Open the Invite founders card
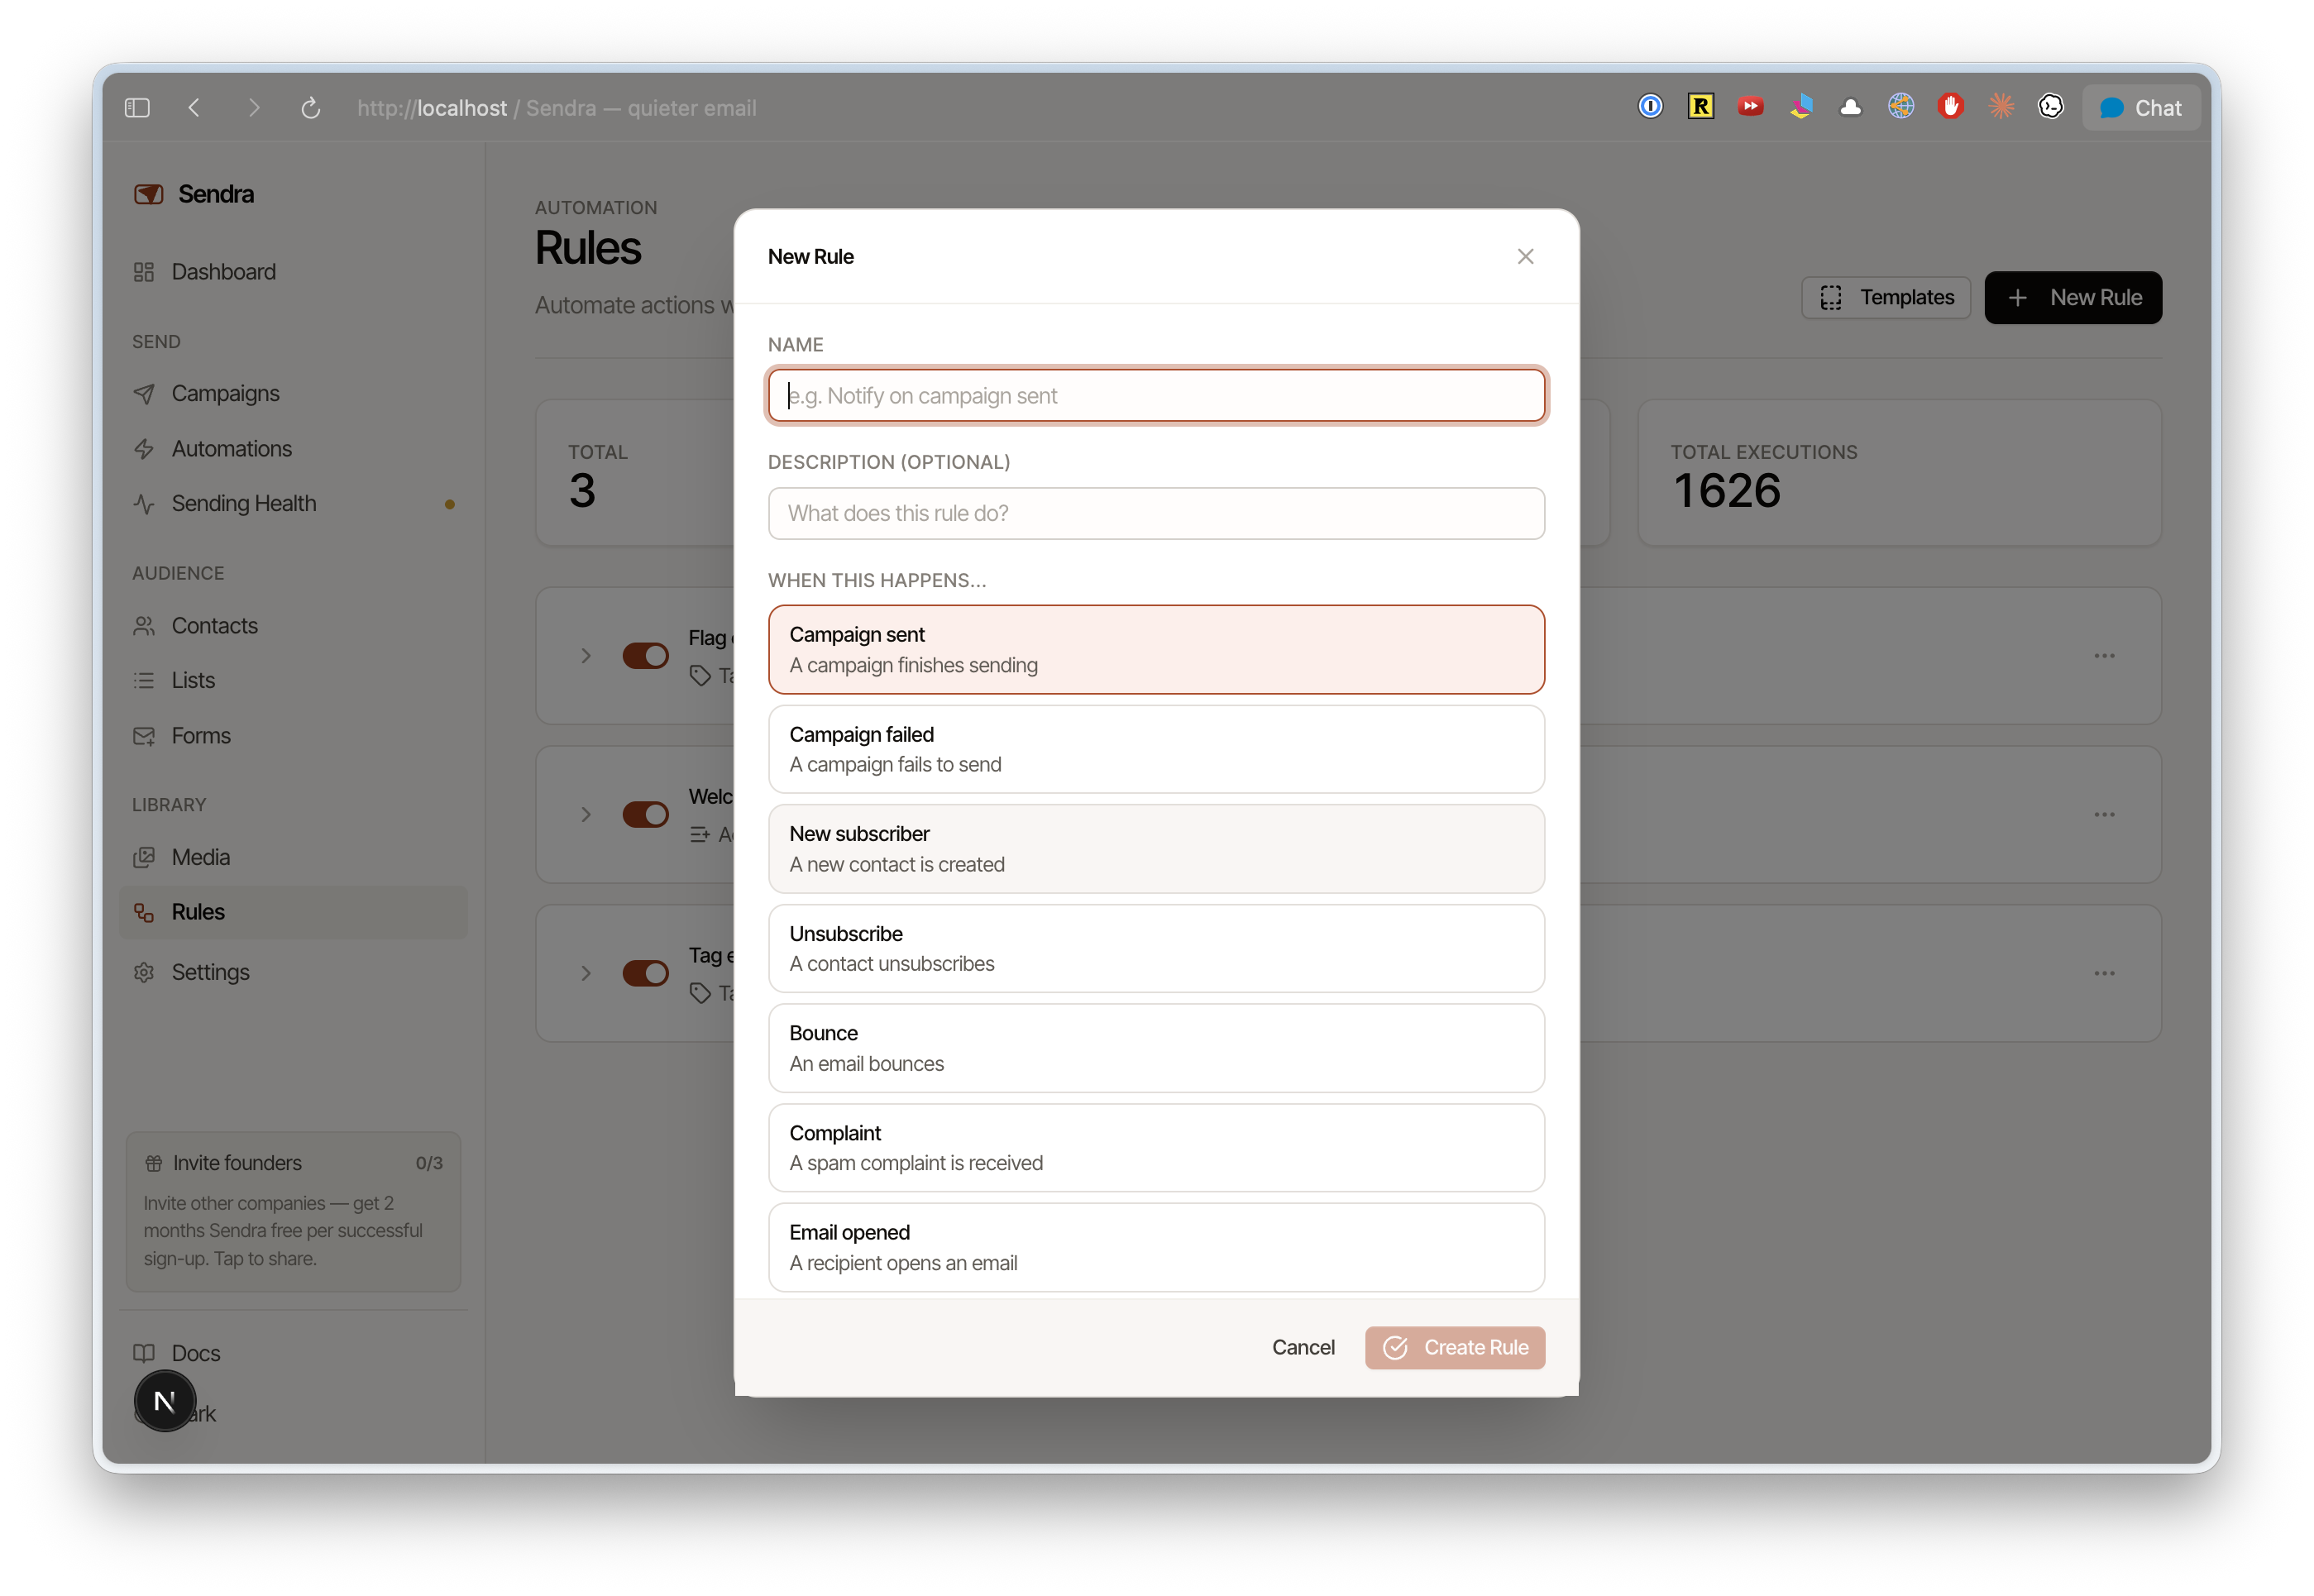Screen dimensions: 2314x1596 tap(293, 1211)
